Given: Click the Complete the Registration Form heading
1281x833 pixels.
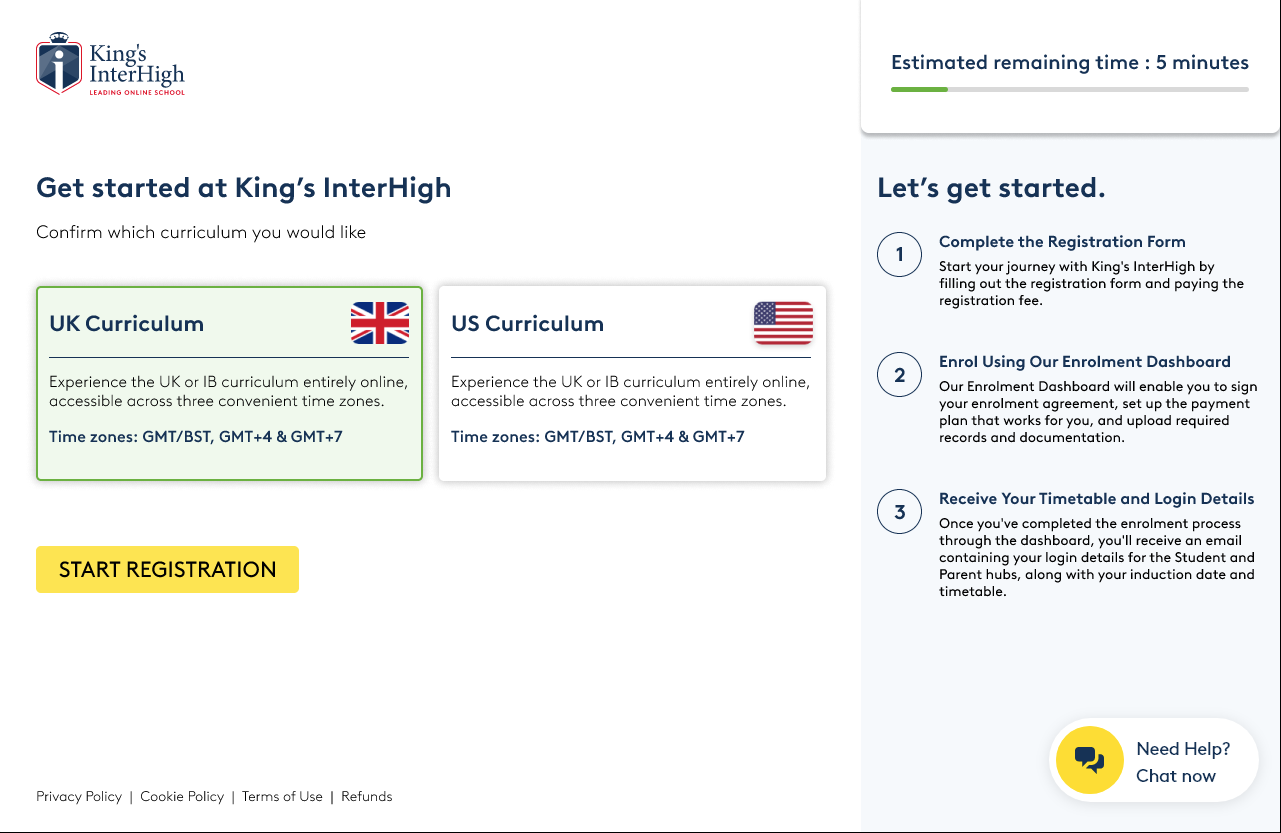Looking at the screenshot, I should [1062, 242].
